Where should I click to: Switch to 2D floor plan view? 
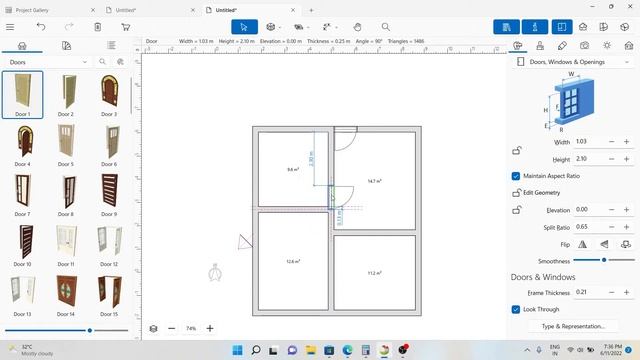(562, 27)
